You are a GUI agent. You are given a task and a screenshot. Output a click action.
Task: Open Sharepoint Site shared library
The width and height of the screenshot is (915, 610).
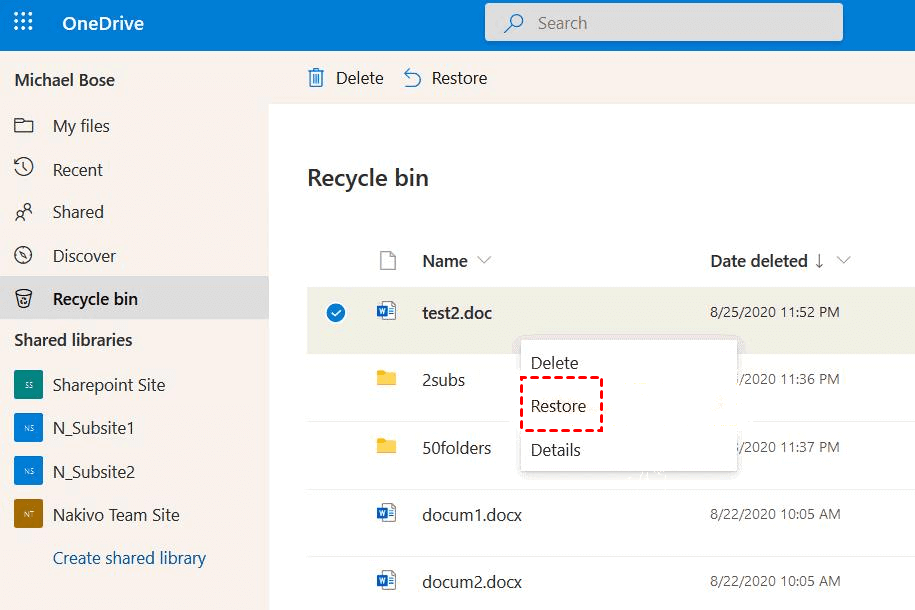click(x=109, y=385)
